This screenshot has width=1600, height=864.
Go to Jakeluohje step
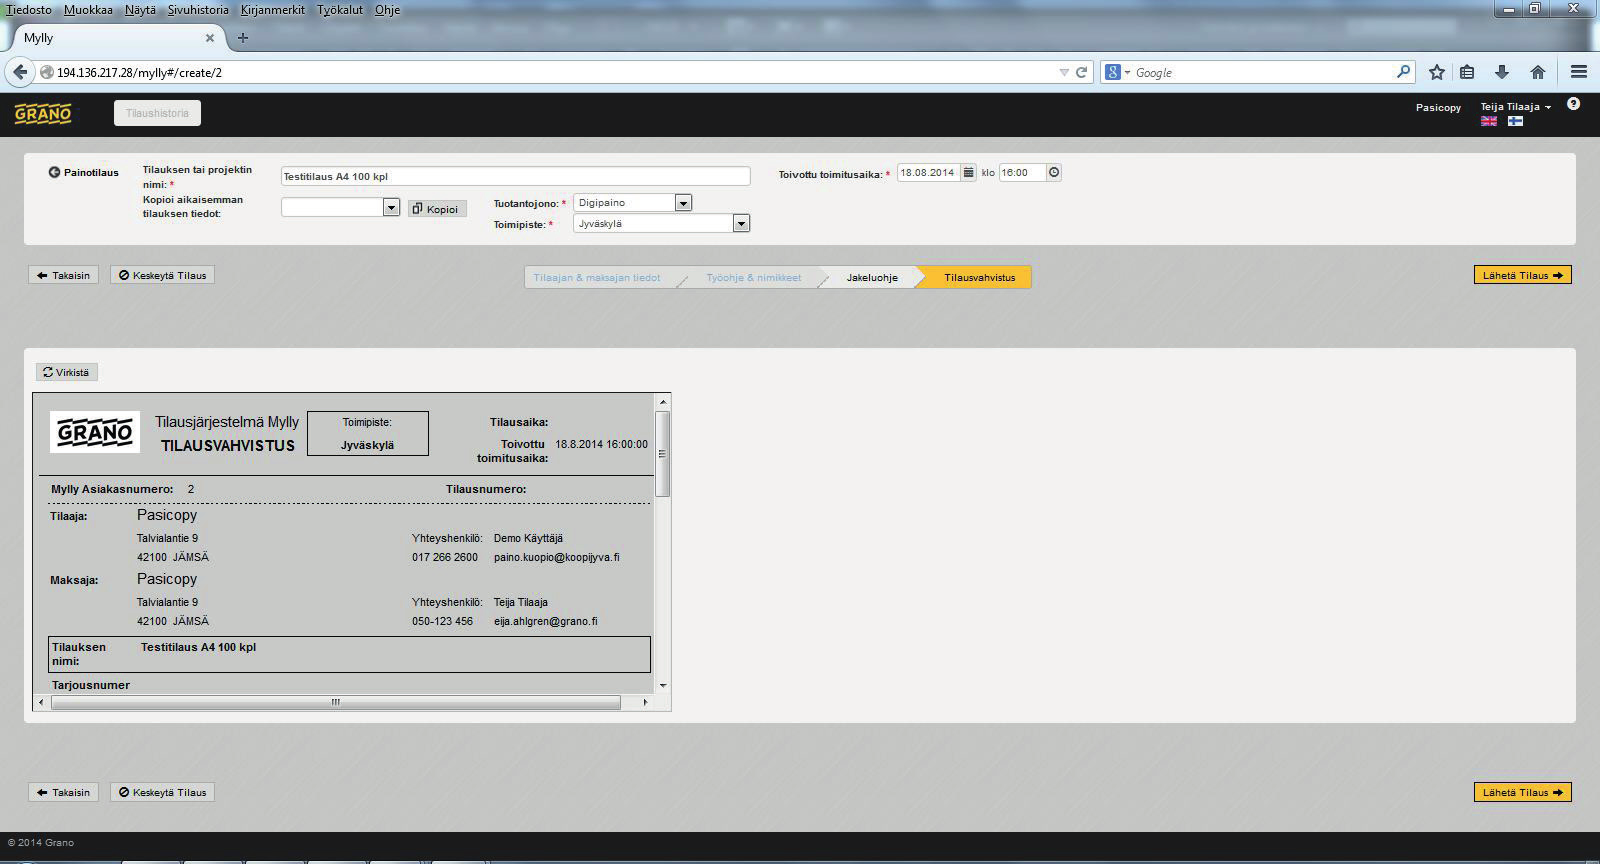[872, 278]
